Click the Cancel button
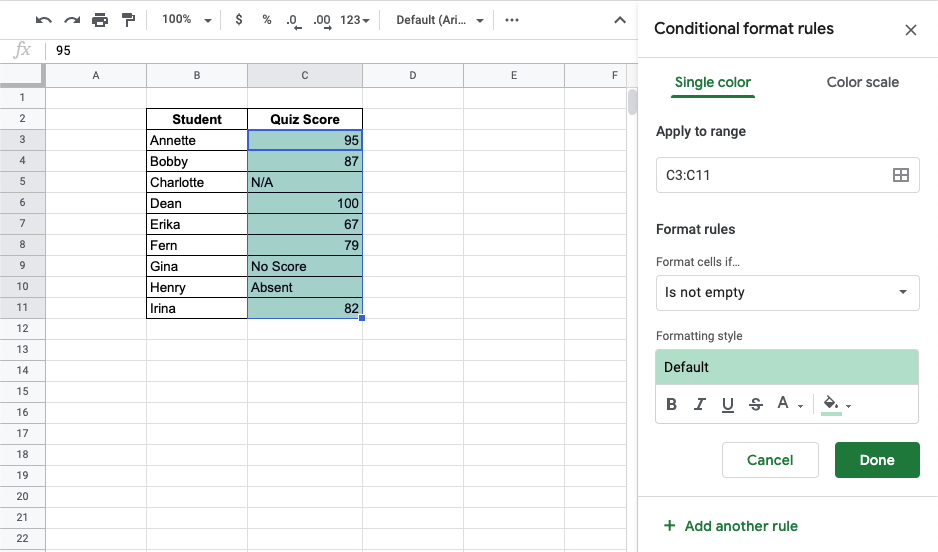 point(770,460)
